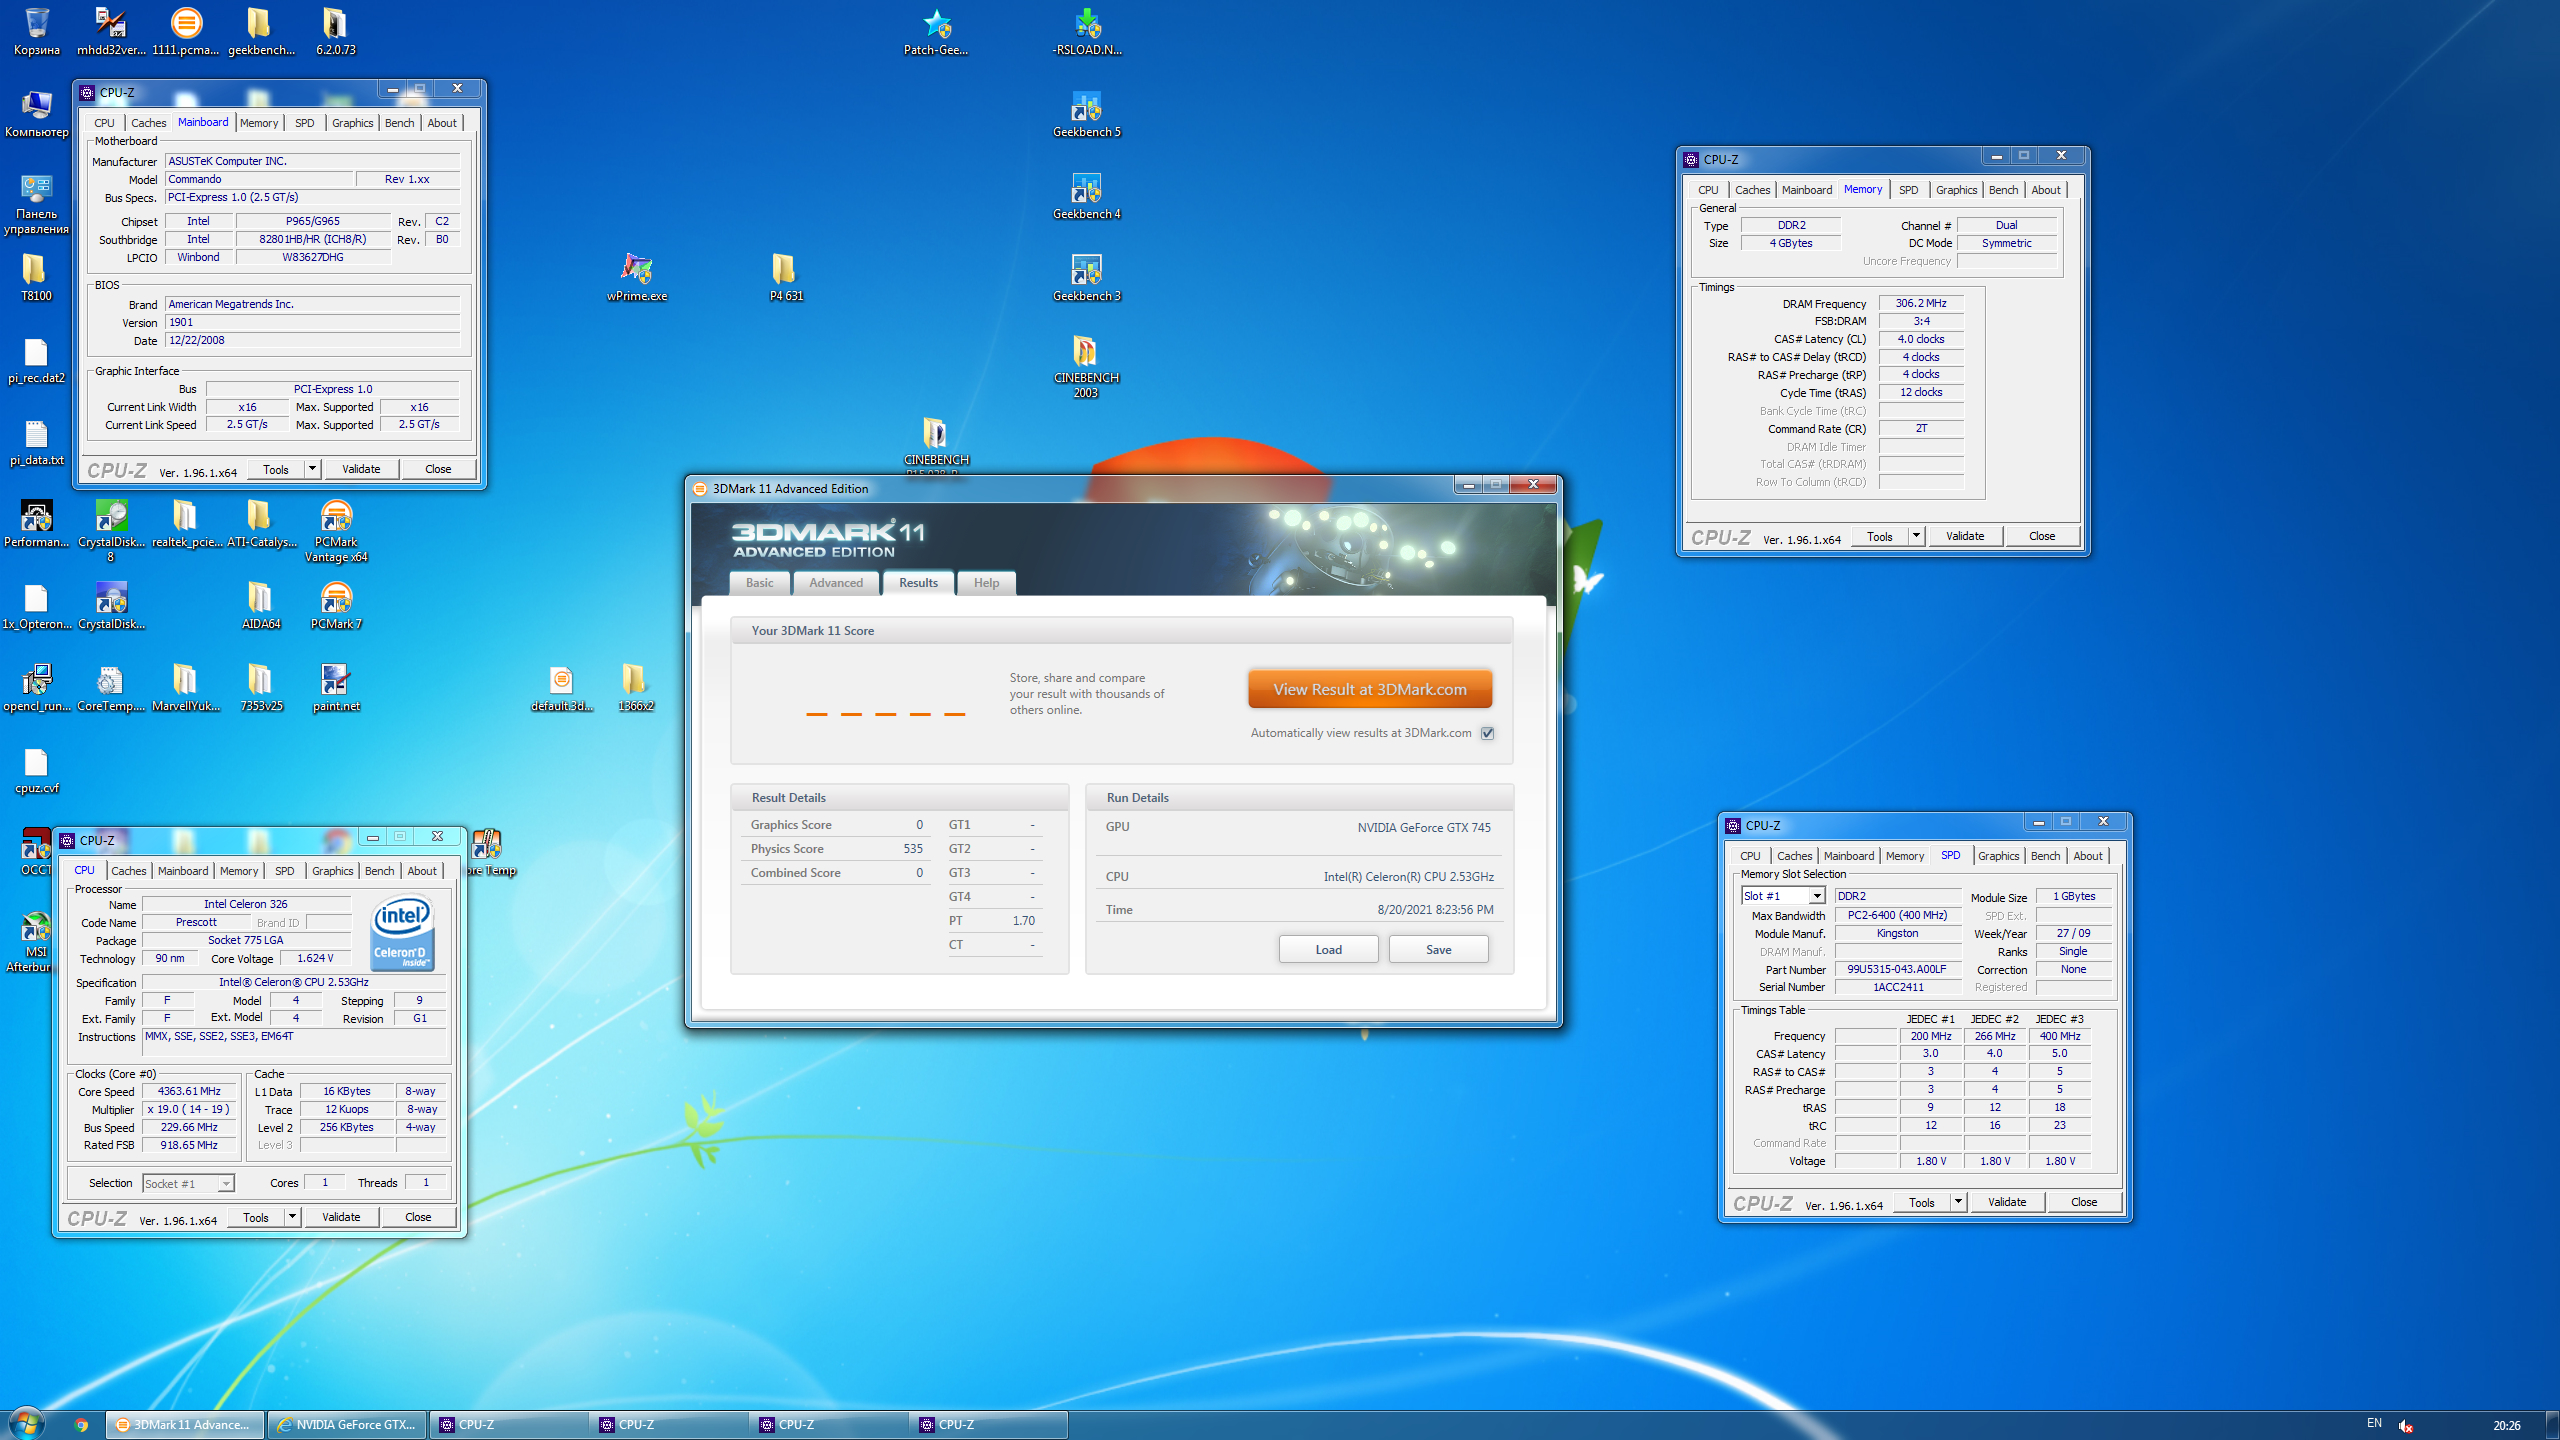Click the 20:26 taskbar clock

click(2506, 1425)
